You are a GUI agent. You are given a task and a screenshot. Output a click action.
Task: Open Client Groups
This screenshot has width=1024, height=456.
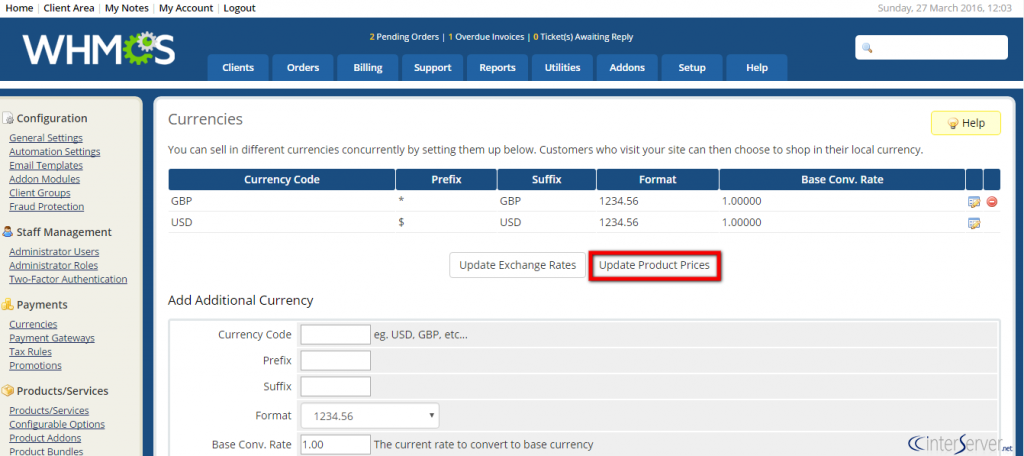pos(40,193)
